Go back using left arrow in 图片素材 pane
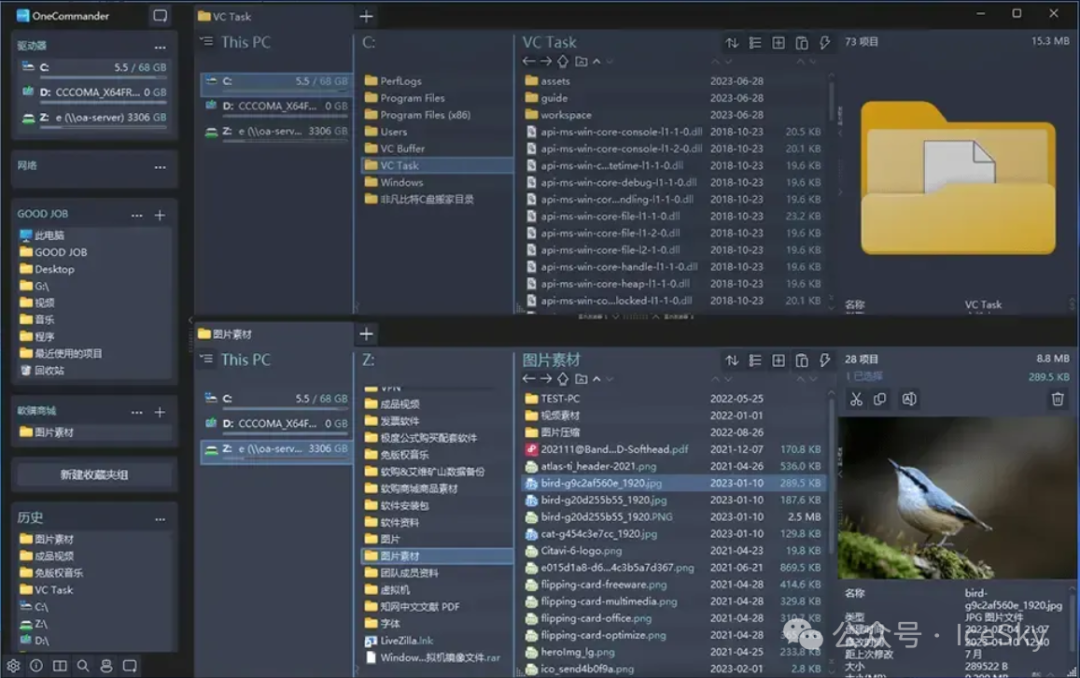 click(x=529, y=379)
